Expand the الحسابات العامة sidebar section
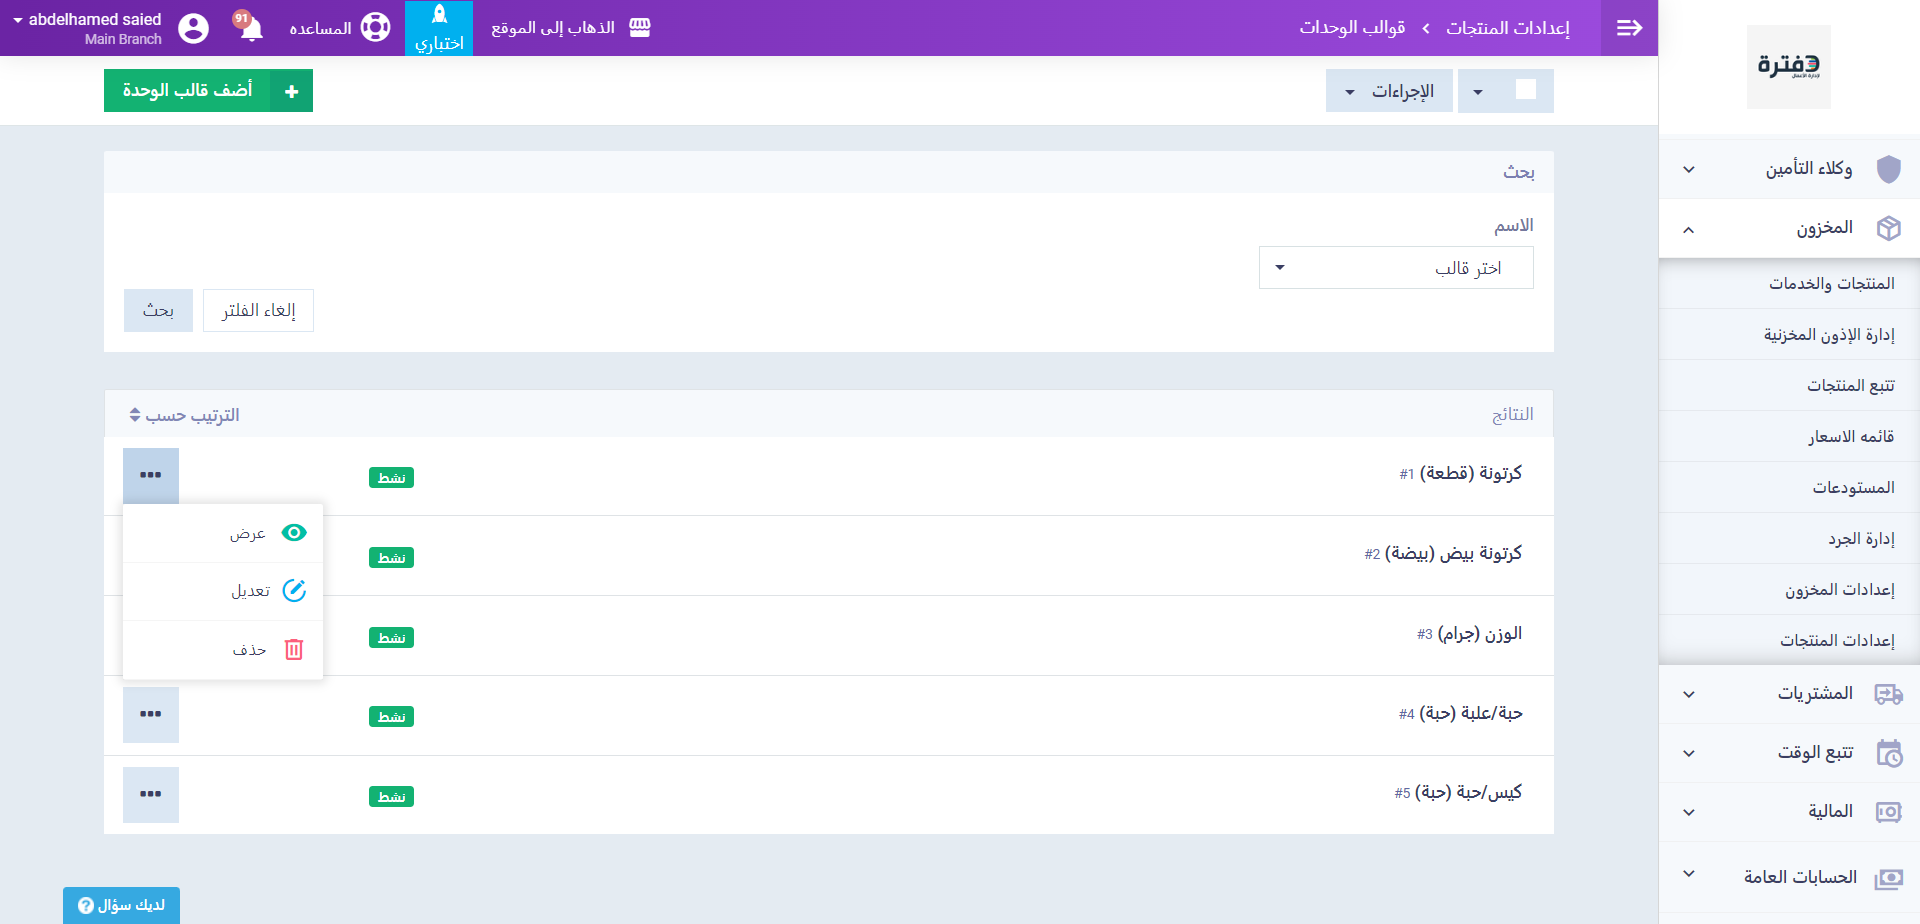 (1689, 874)
